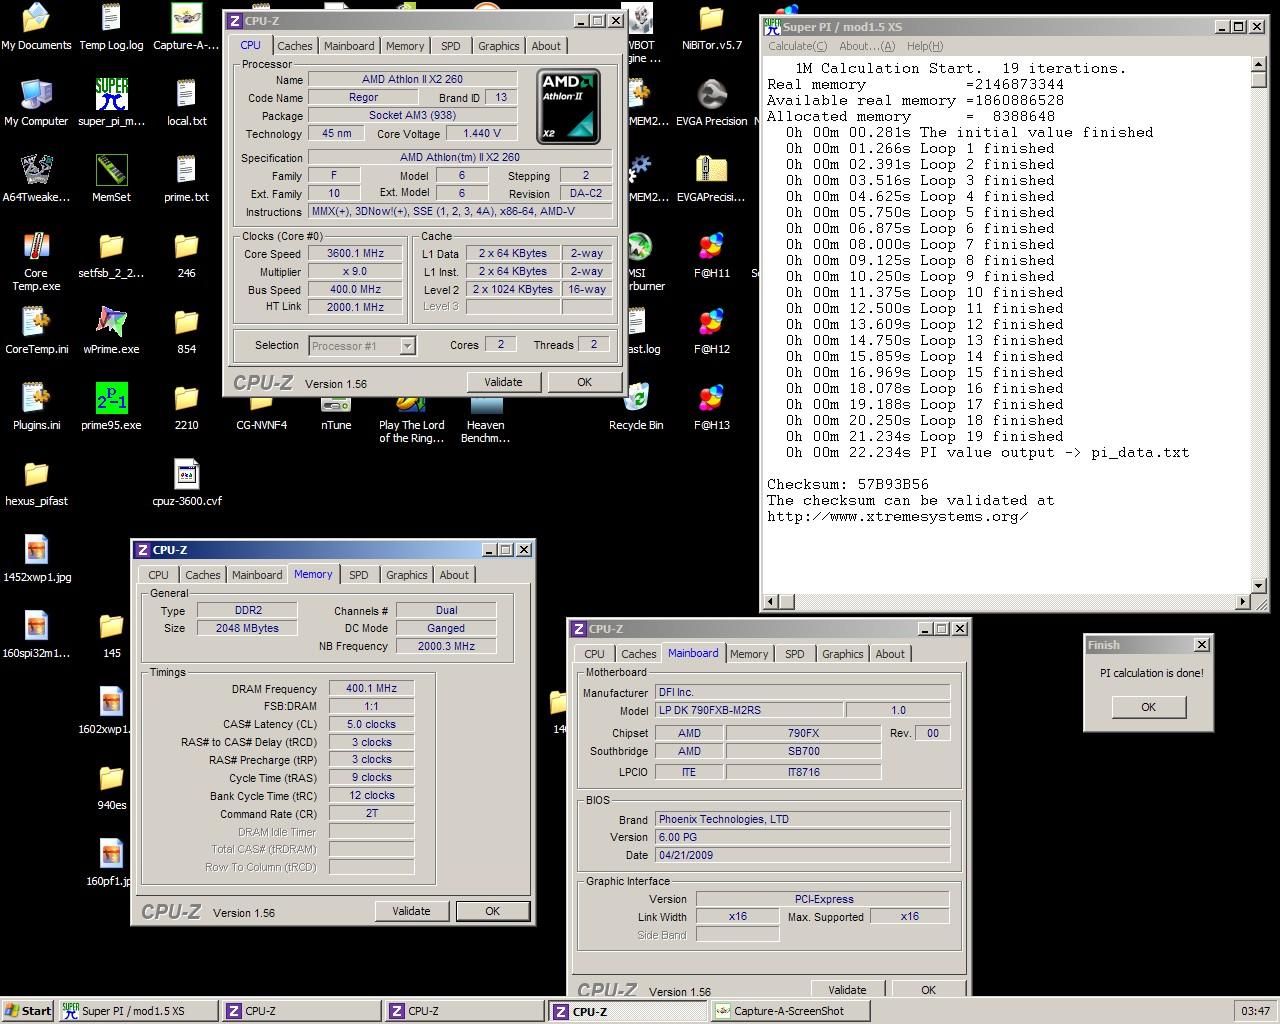
Task: Open CoreTemp.ini file icon
Action: click(x=36, y=331)
